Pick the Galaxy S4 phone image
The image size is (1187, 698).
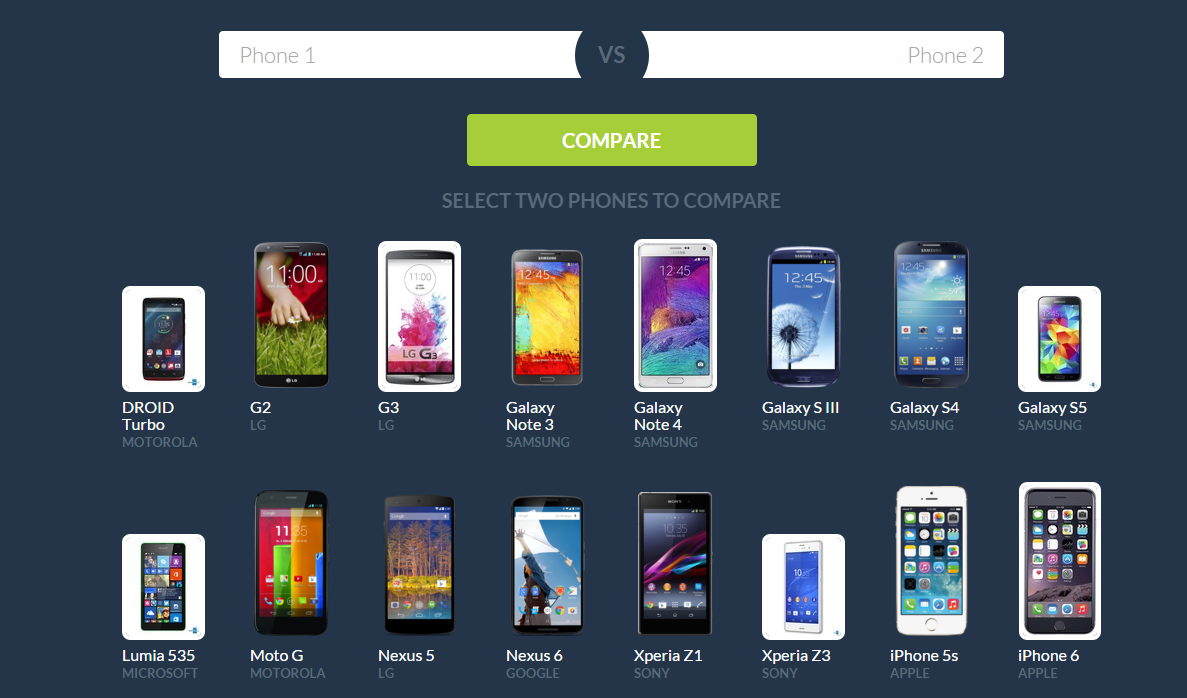(x=931, y=315)
